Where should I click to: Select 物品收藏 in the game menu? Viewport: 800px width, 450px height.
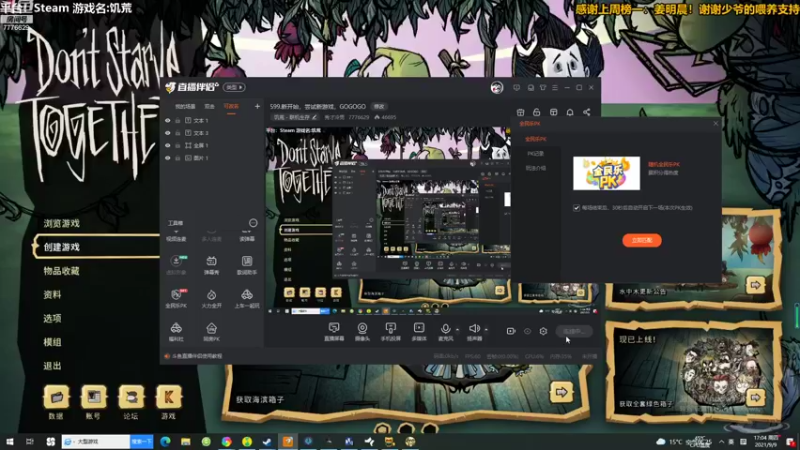click(x=62, y=271)
